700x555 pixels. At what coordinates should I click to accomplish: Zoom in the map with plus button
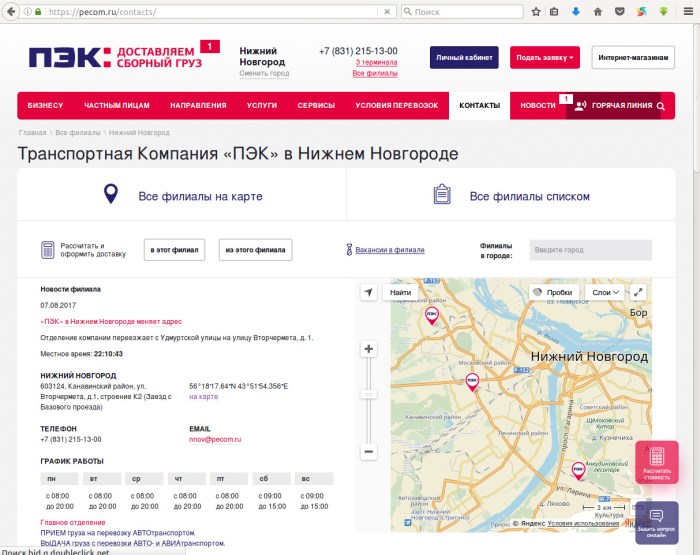368,349
